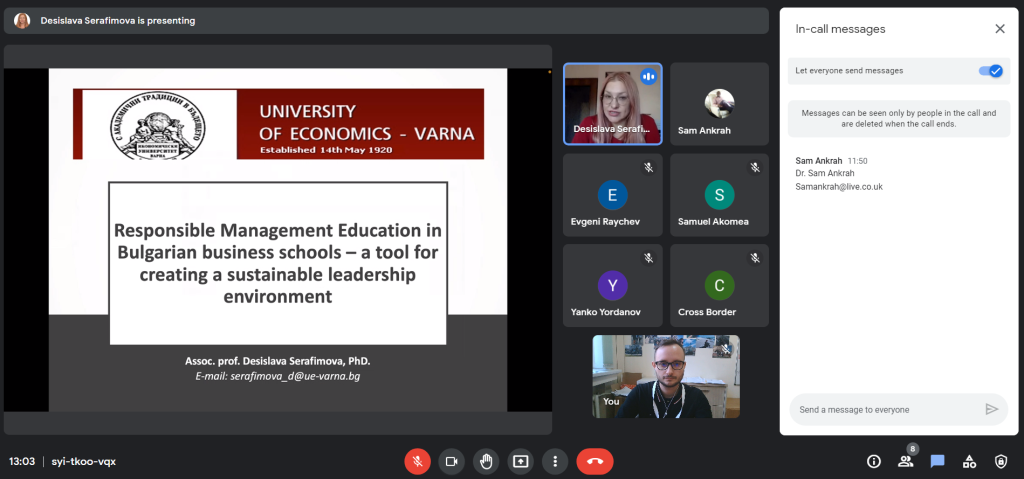
Task: Select the Cross Border participant tile
Action: (719, 286)
